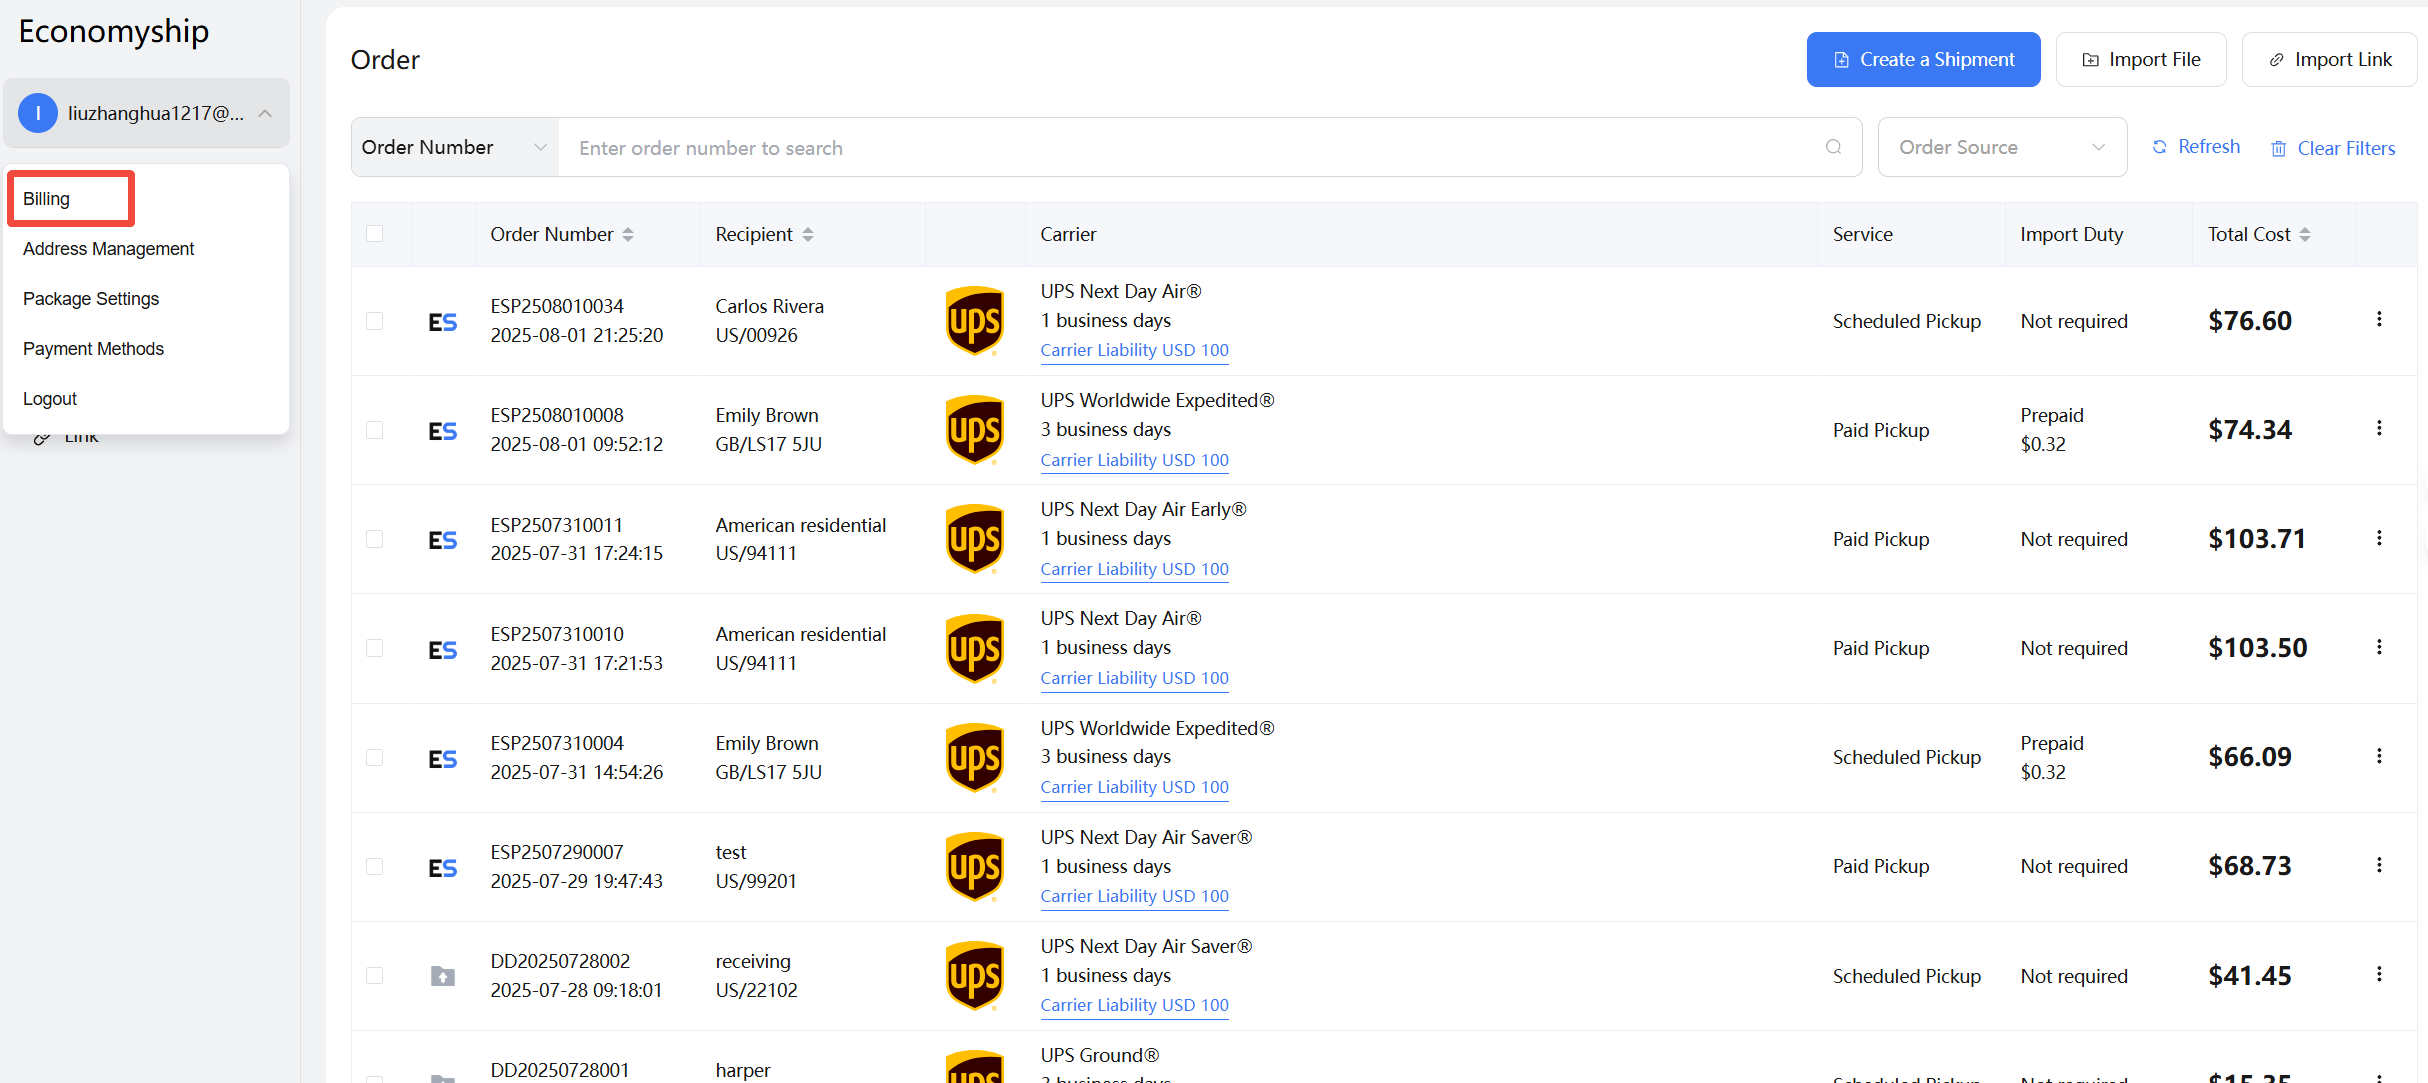Focus the order number search field
Screen dimensions: 2428x1083
click(1190, 148)
